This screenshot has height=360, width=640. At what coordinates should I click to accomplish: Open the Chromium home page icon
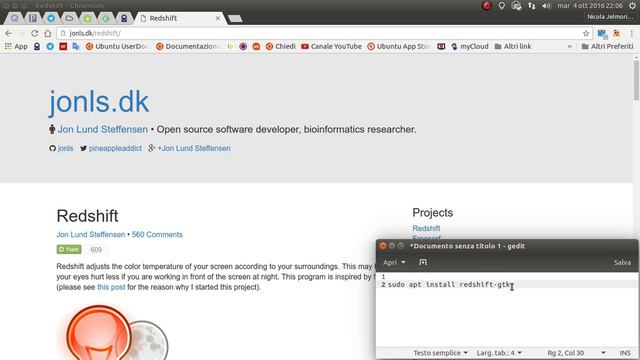pyautogui.click(x=48, y=33)
